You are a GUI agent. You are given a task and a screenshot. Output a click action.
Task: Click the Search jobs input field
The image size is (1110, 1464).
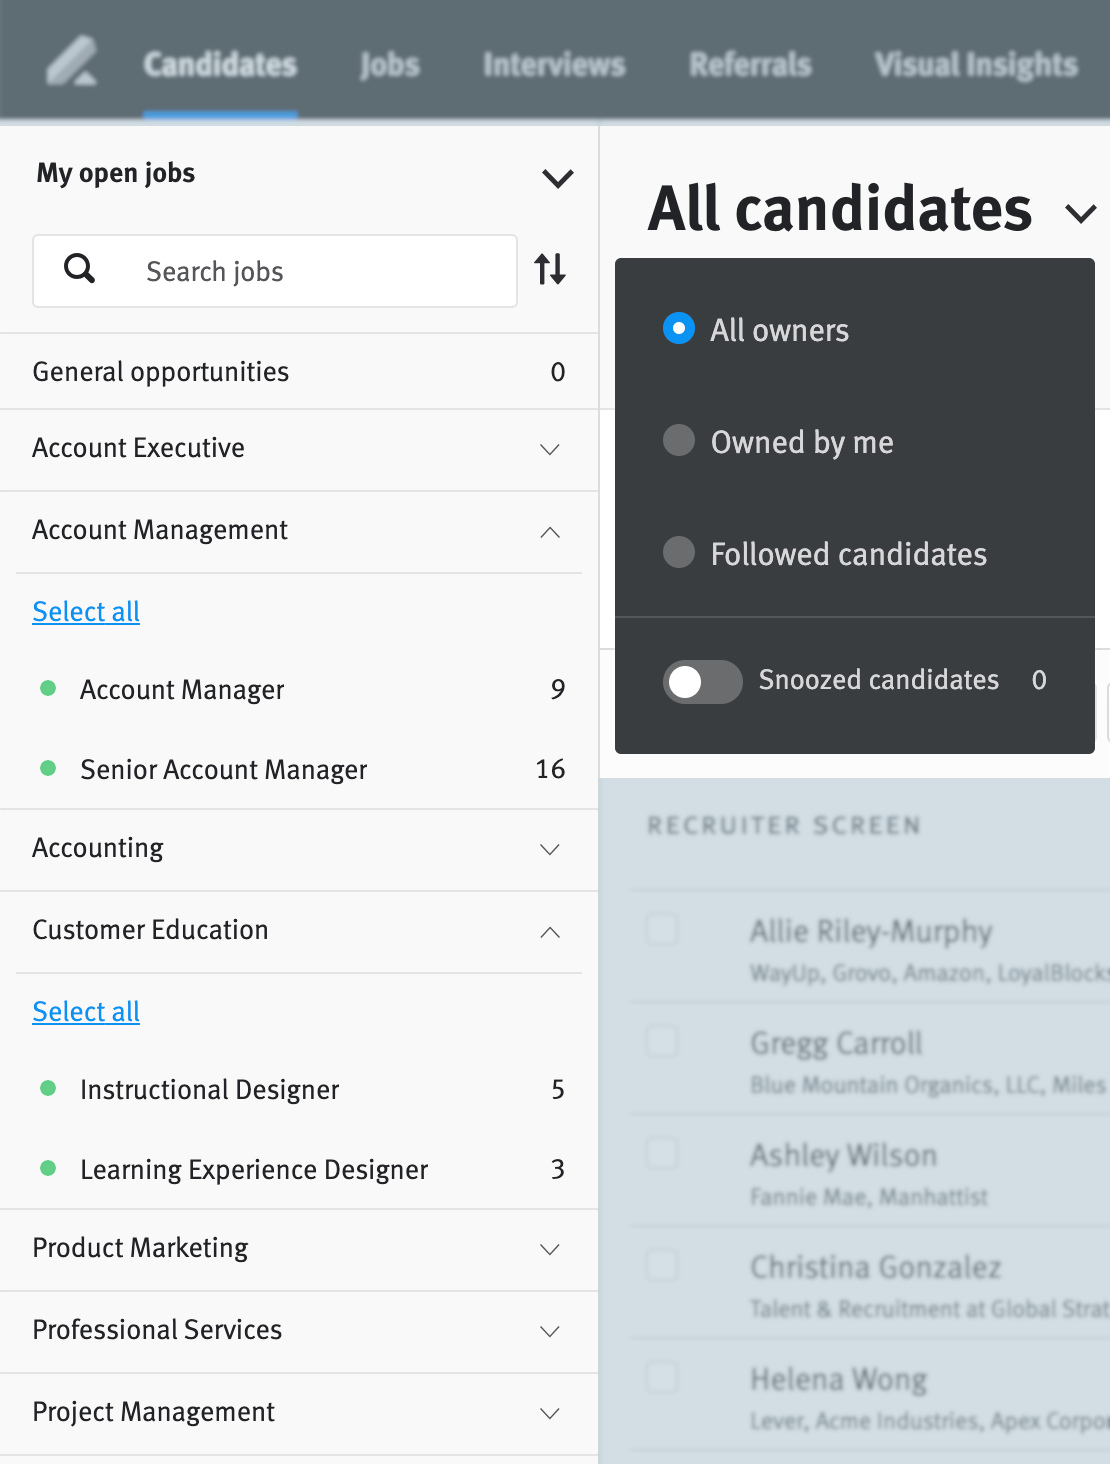click(300, 271)
